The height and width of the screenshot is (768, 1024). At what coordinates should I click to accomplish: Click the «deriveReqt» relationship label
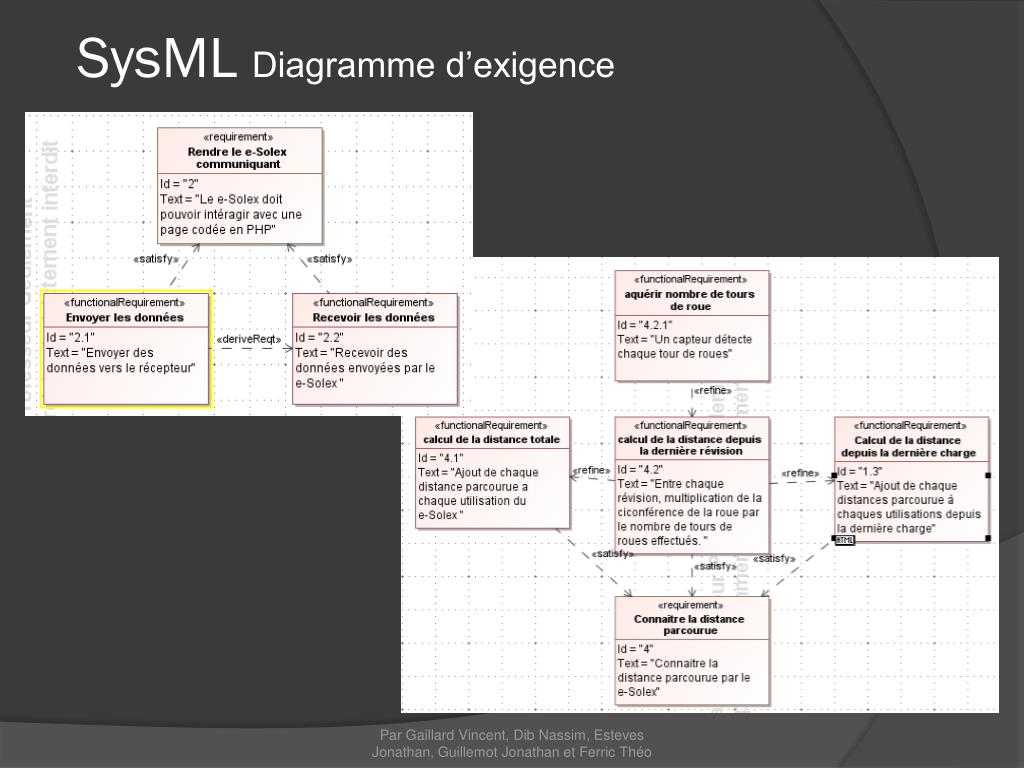249,339
